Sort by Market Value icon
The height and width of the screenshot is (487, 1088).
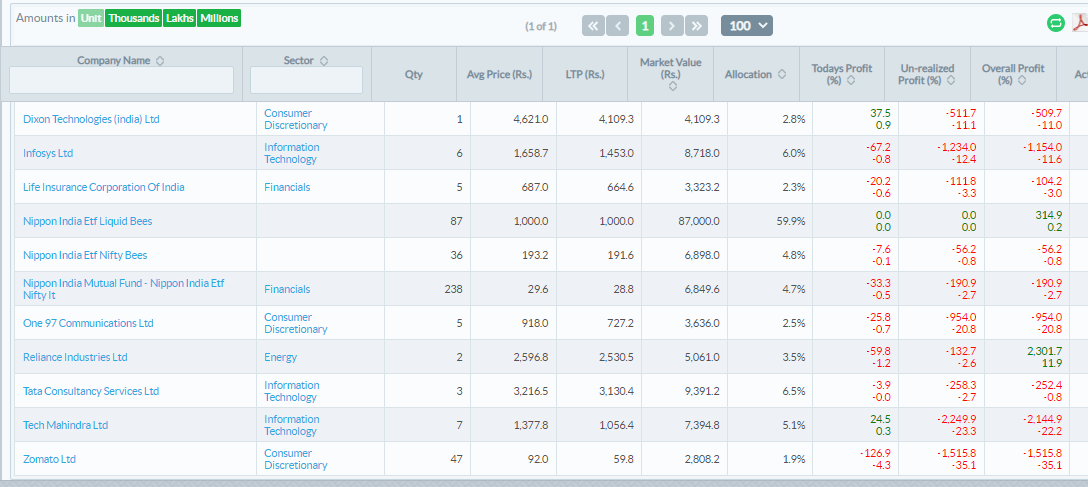[672, 87]
